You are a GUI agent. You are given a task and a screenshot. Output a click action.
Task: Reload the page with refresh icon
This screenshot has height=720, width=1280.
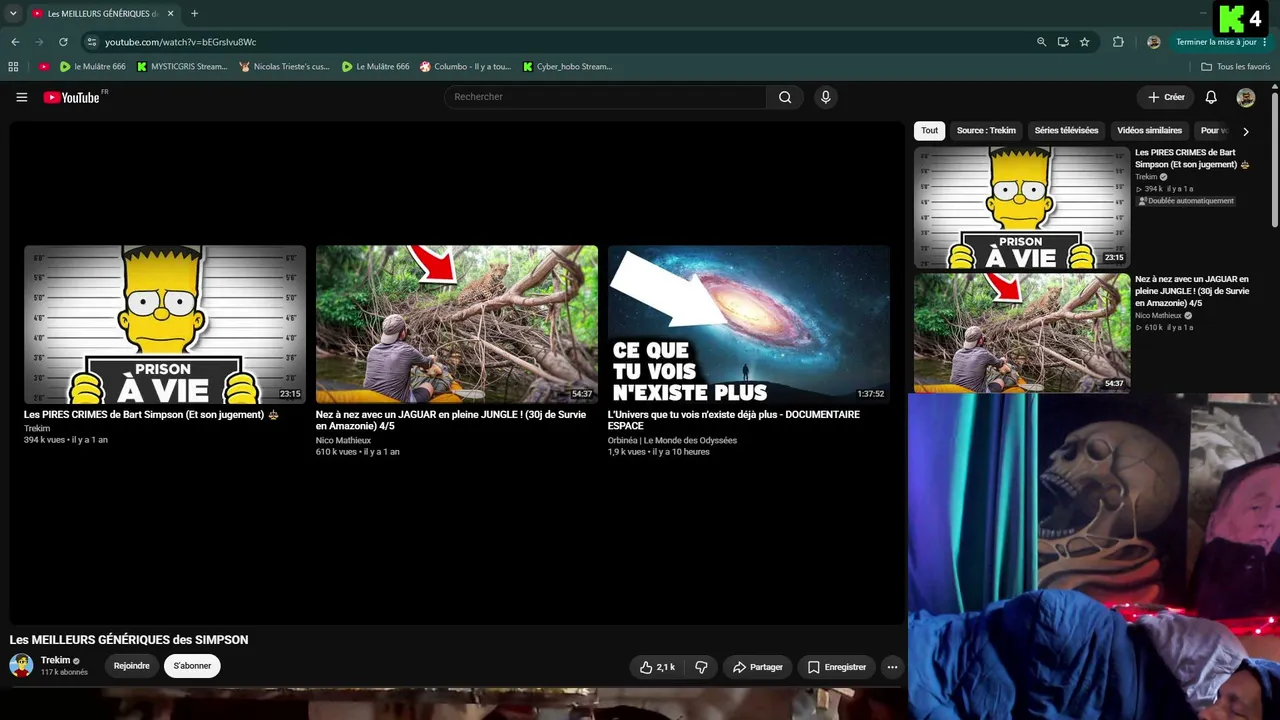pos(63,42)
